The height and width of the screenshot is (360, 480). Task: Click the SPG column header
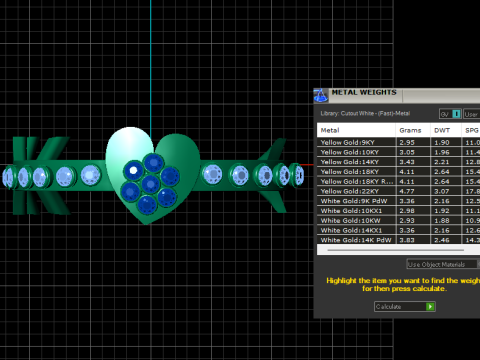[471, 130]
